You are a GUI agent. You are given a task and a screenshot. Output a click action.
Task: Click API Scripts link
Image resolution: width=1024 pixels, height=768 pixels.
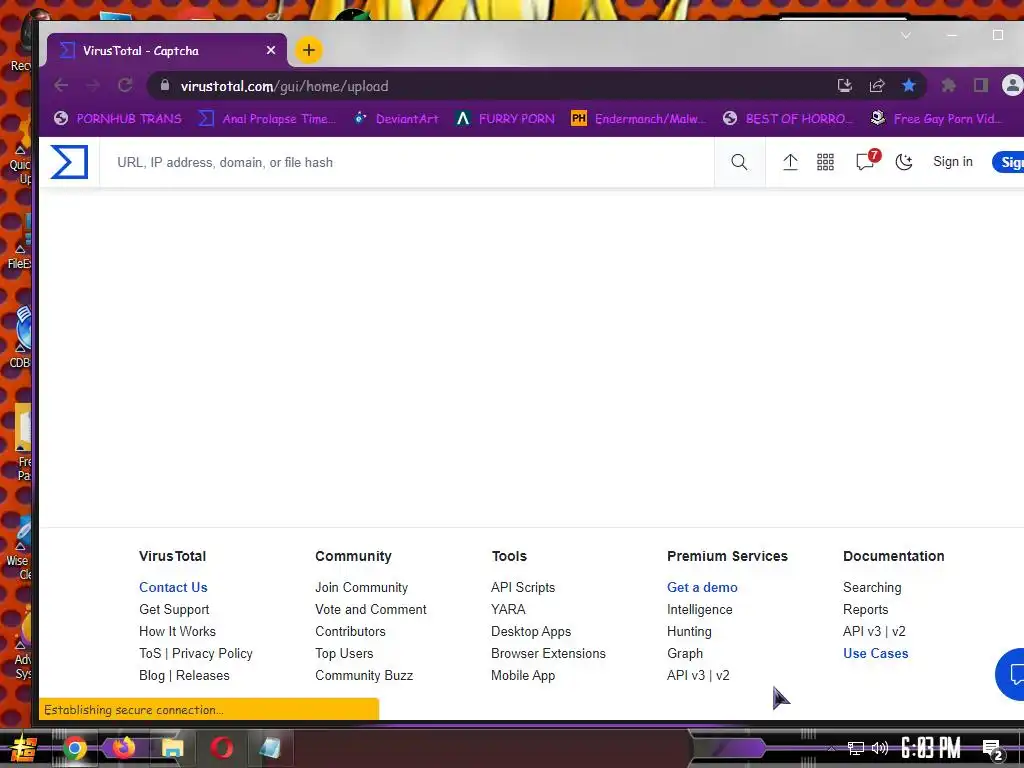[523, 587]
